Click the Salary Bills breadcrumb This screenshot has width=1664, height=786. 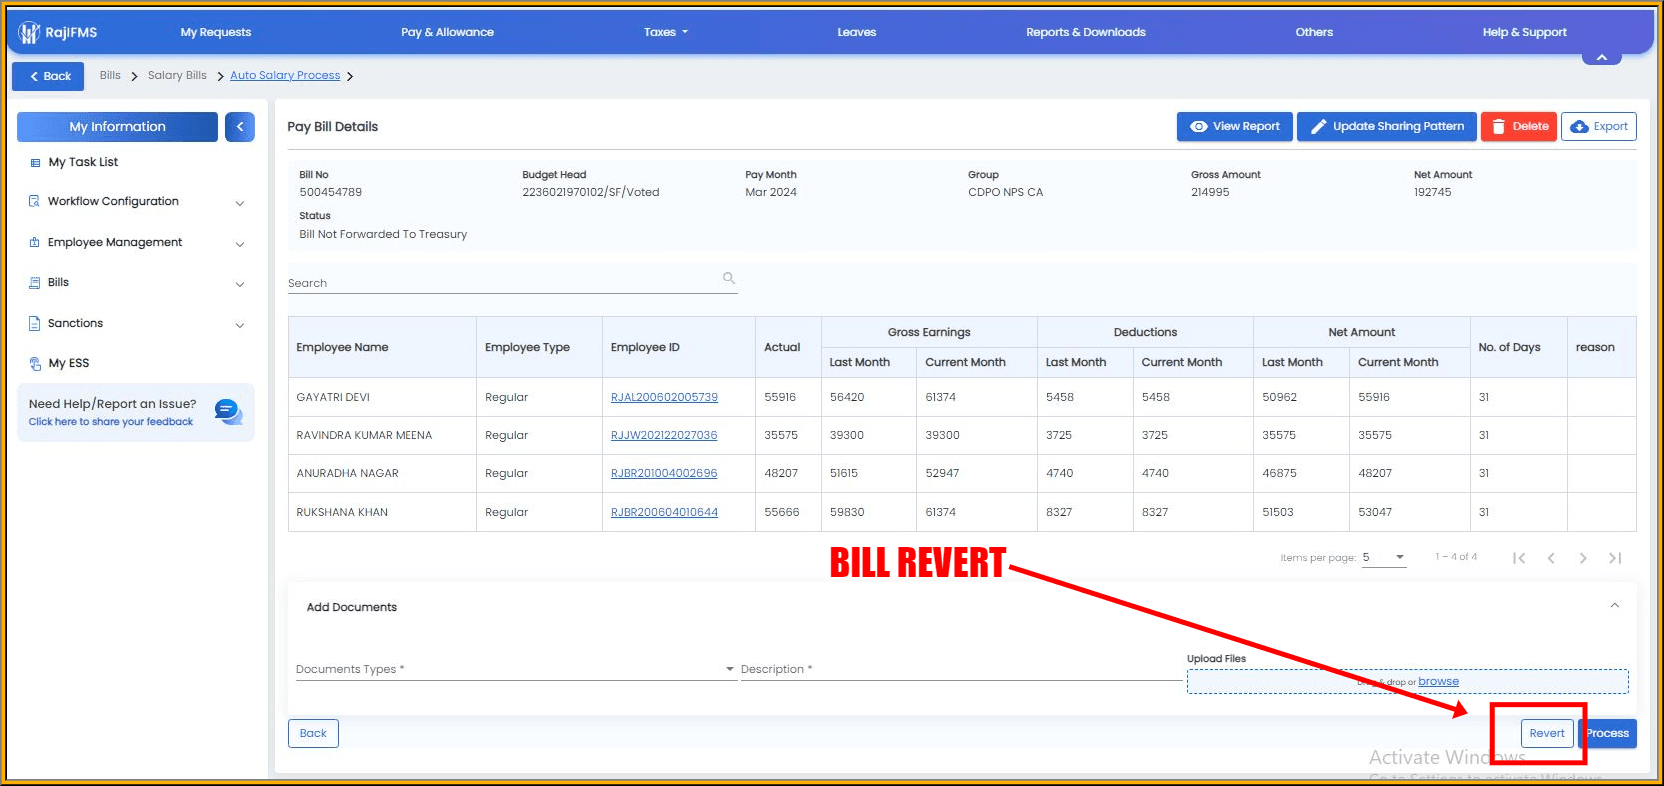(x=177, y=75)
